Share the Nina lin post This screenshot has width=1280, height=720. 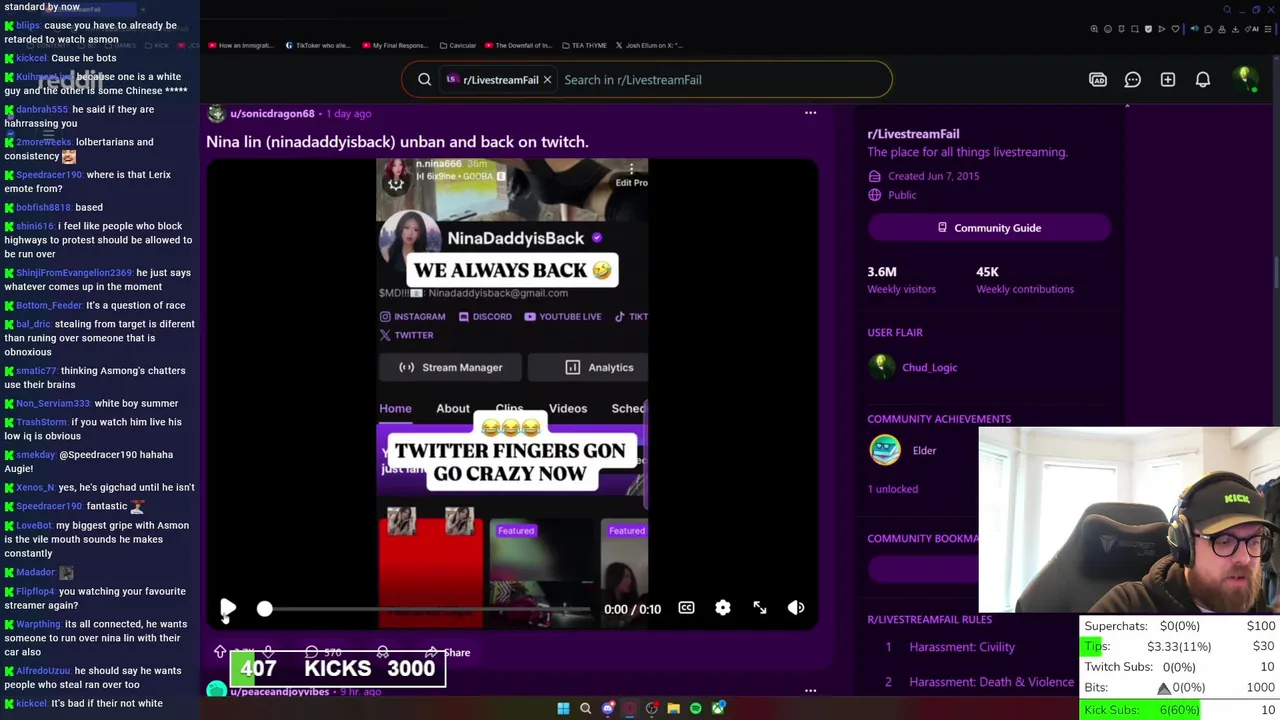[448, 652]
